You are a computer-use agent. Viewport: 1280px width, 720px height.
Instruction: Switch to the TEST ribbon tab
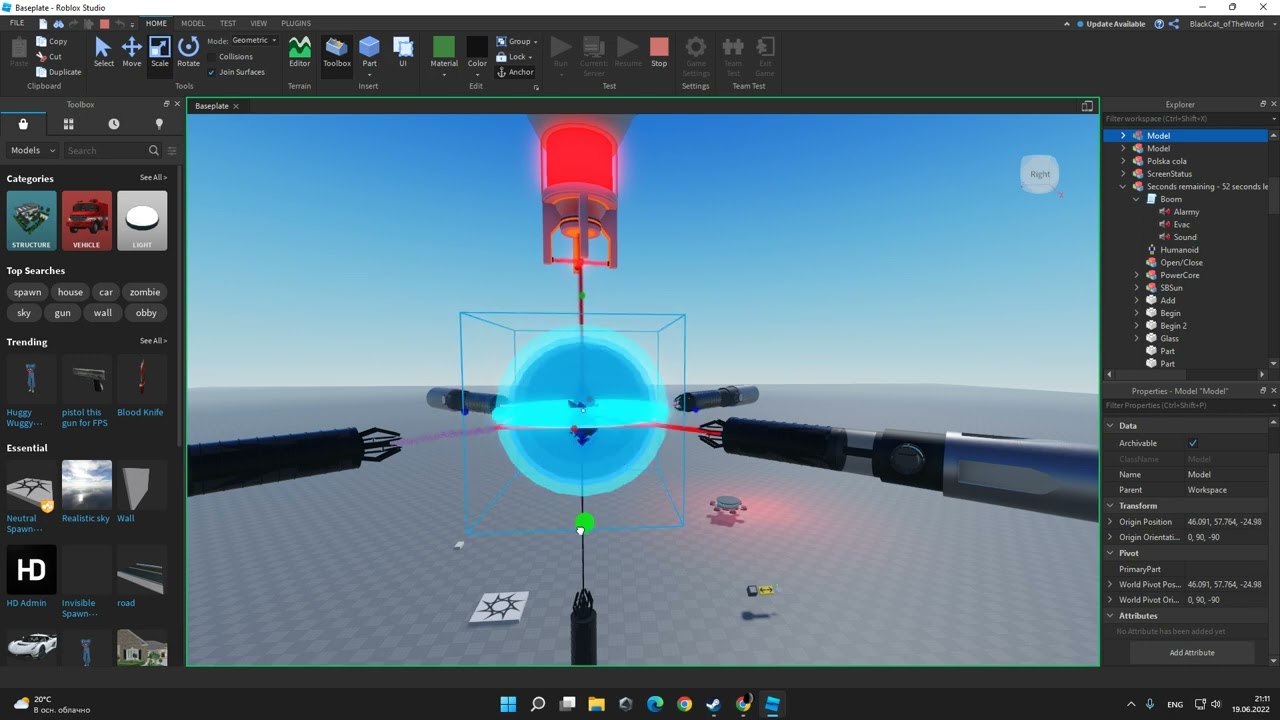coord(228,23)
